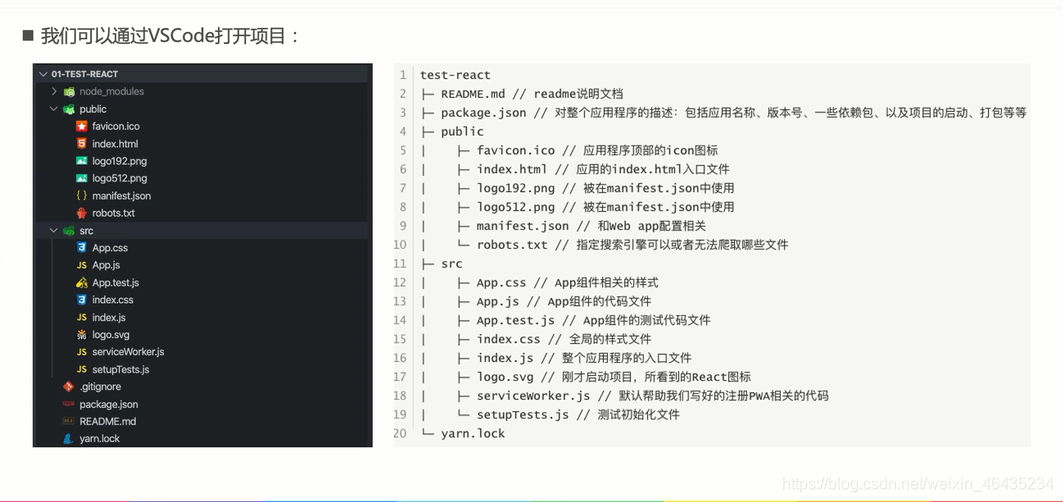This screenshot has height=502, width=1063.
Task: Click the node_modules folder icon
Action: point(69,92)
